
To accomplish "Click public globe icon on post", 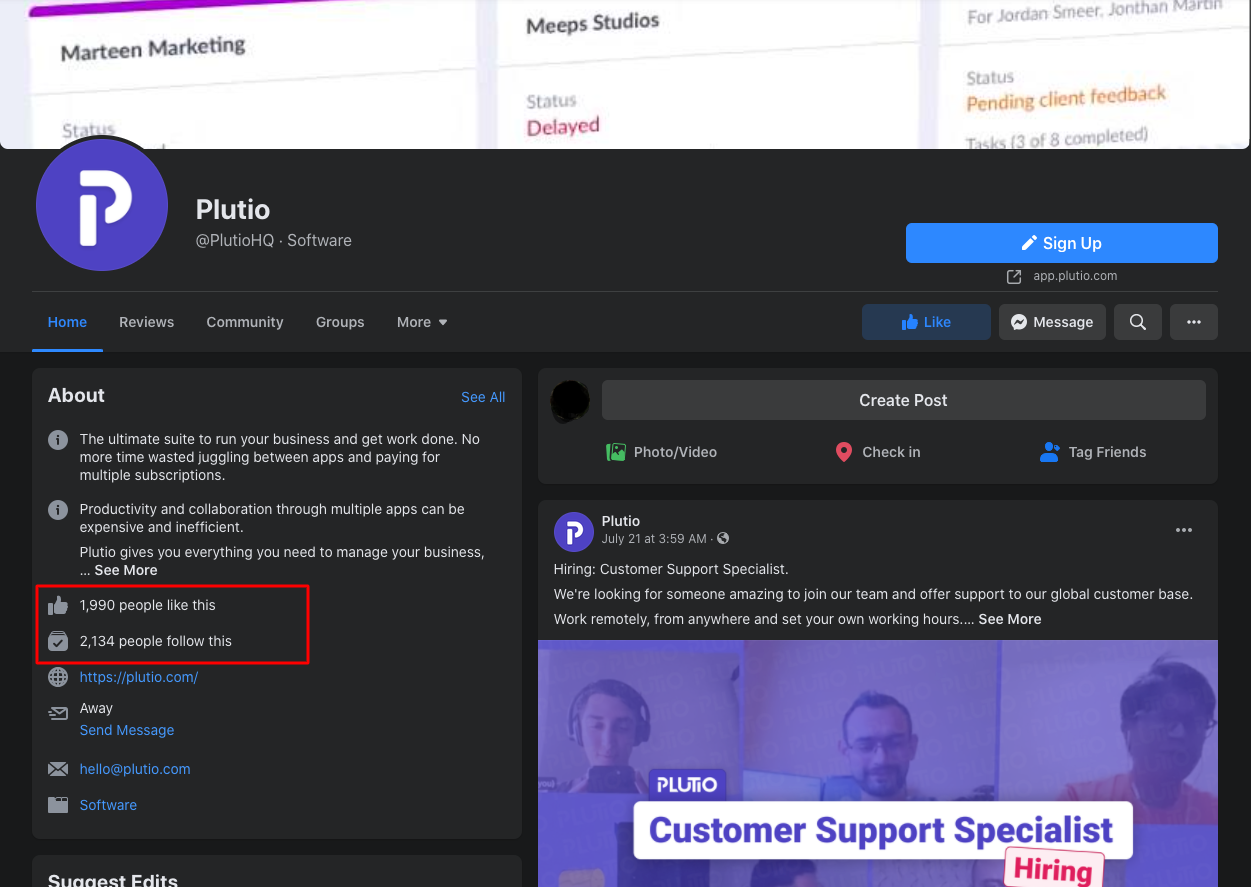I will click(723, 539).
